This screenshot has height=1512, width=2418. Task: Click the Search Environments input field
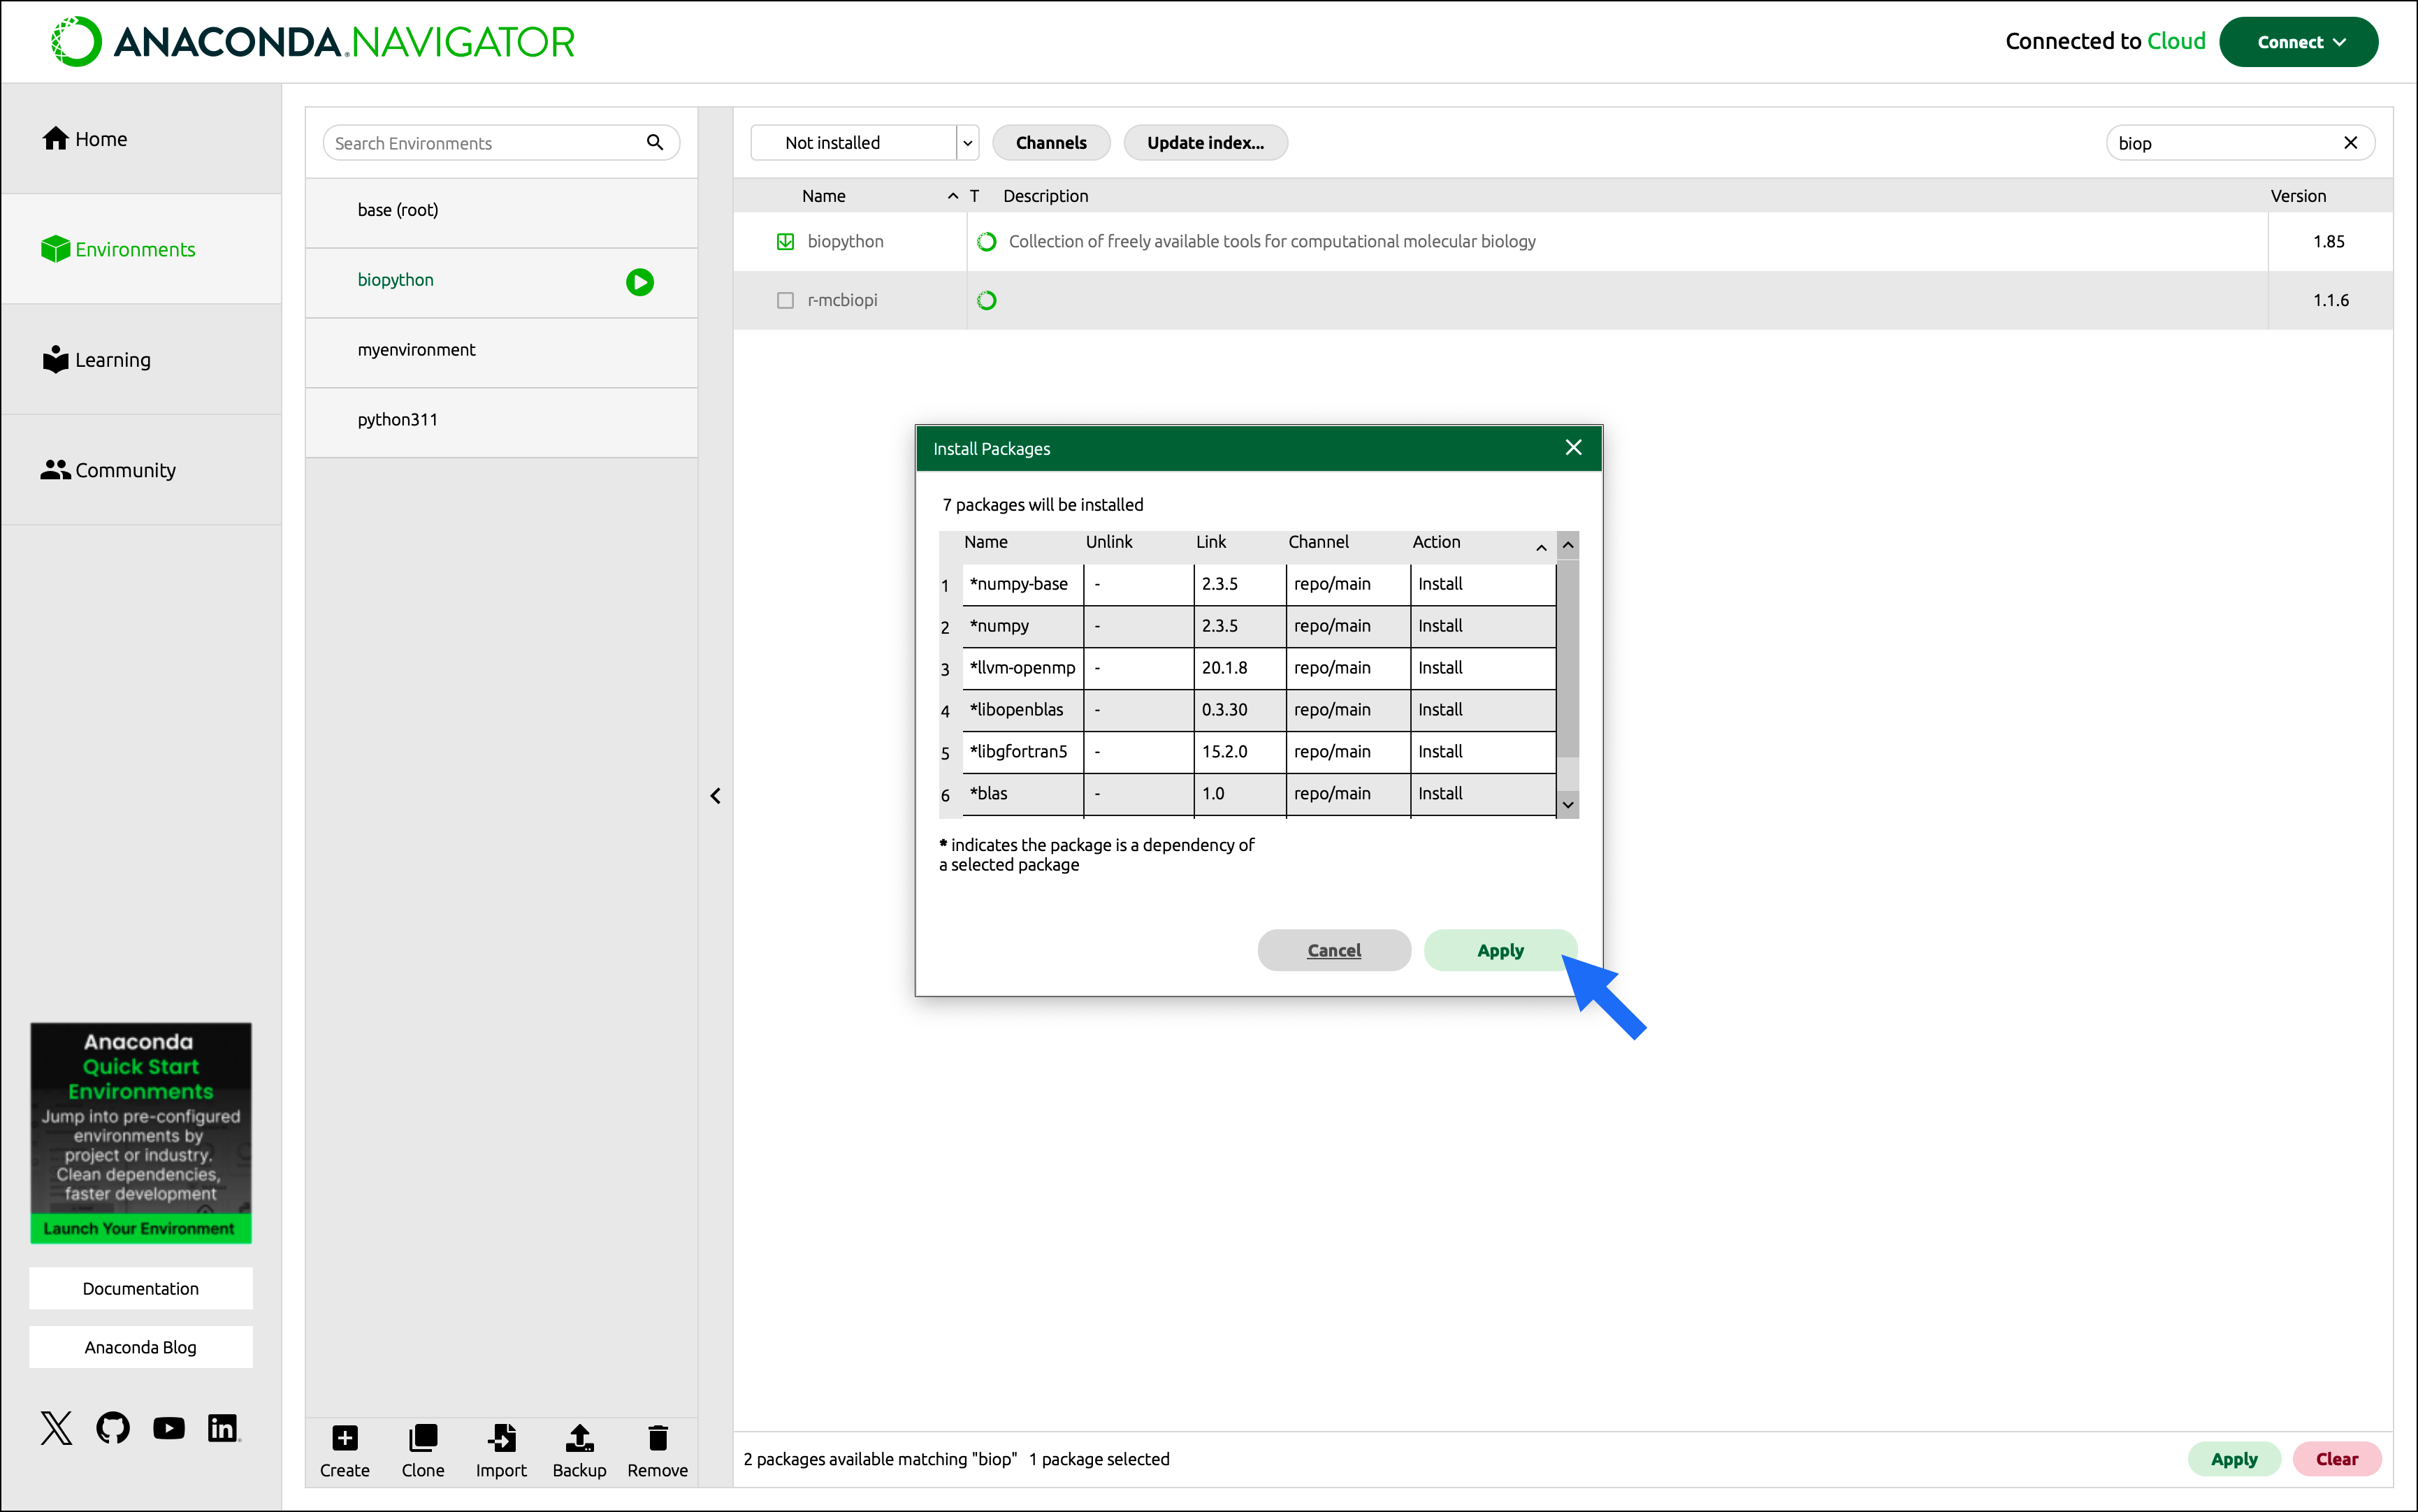tap(485, 143)
